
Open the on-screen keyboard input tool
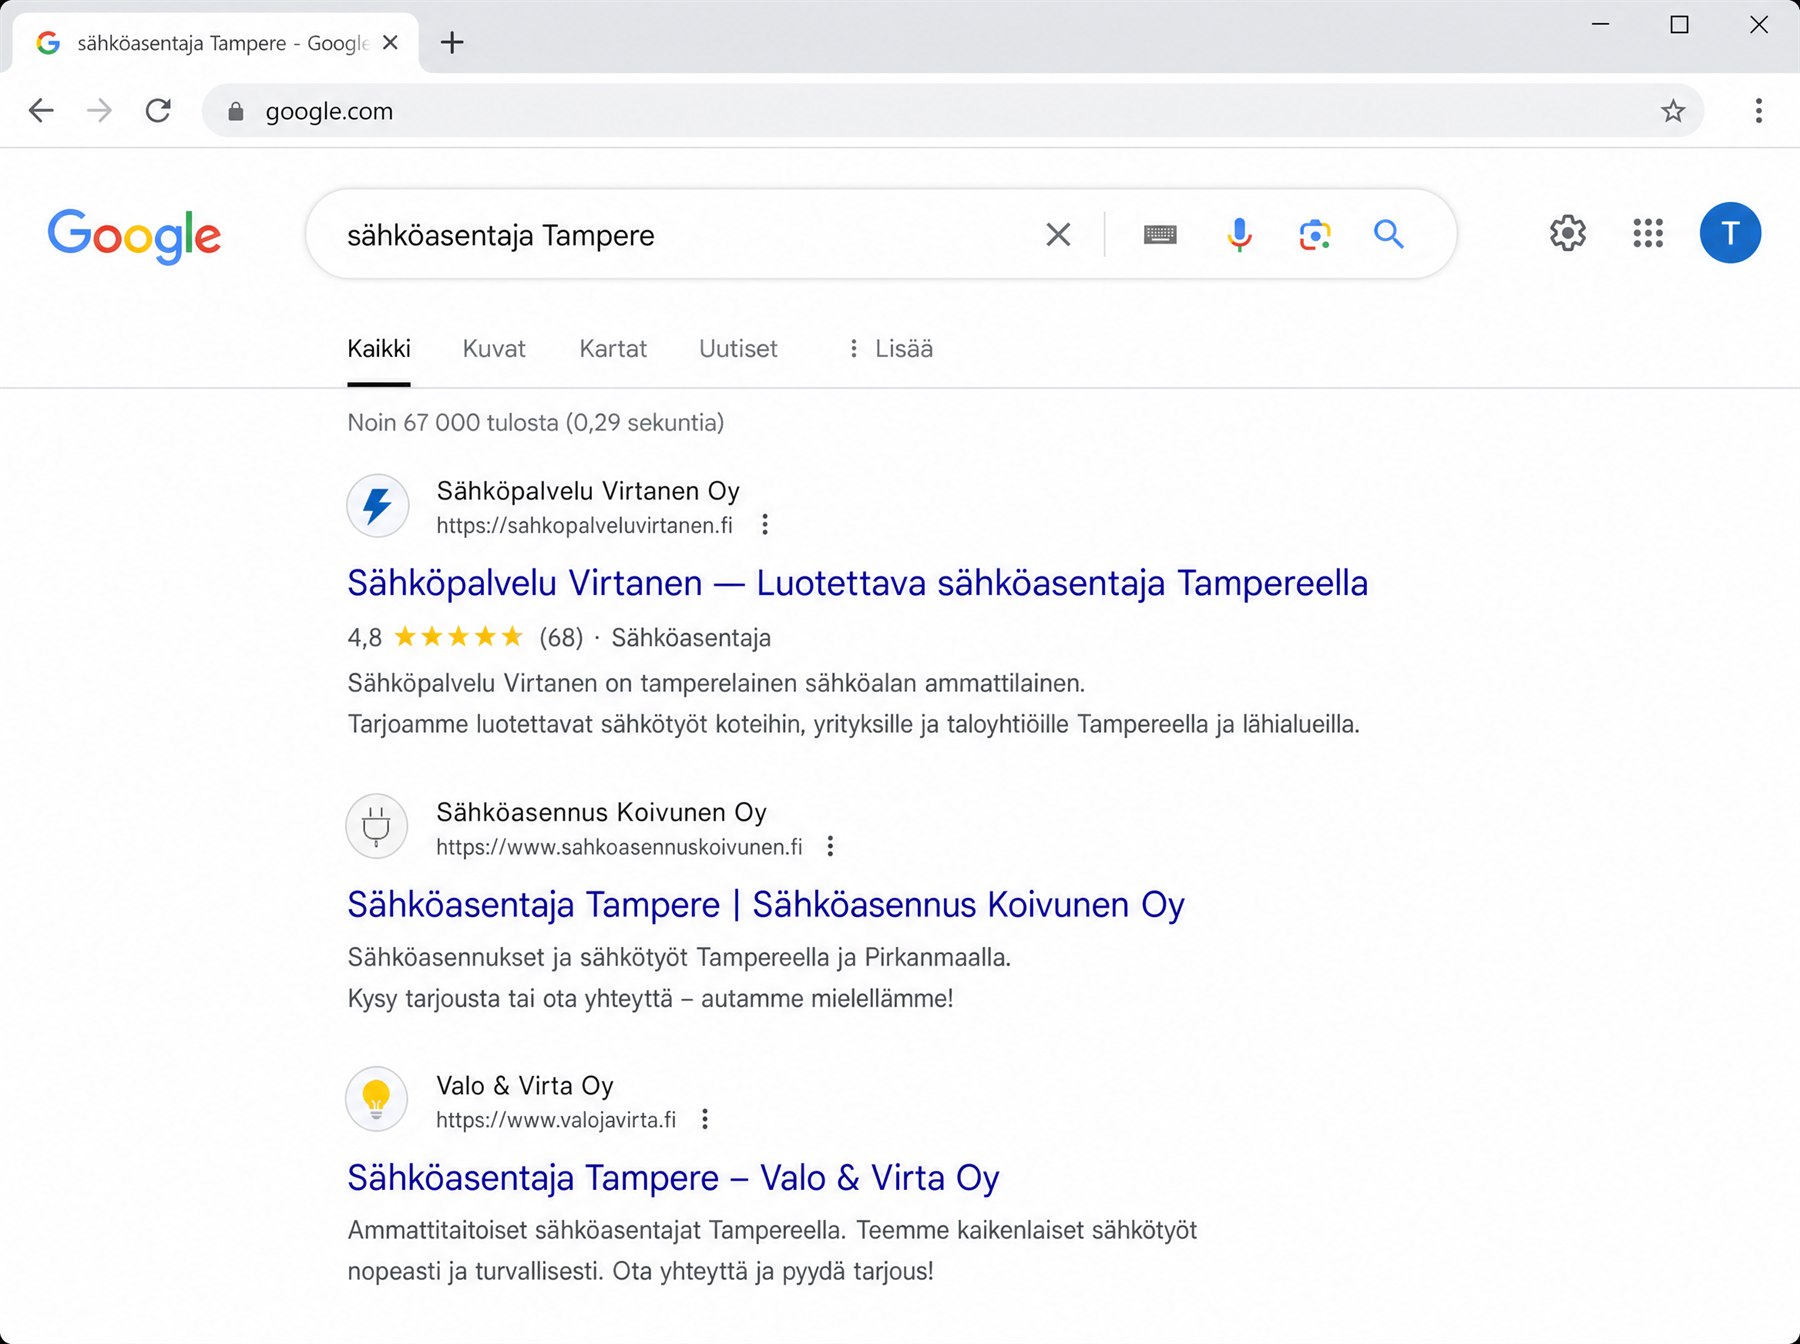[1160, 234]
